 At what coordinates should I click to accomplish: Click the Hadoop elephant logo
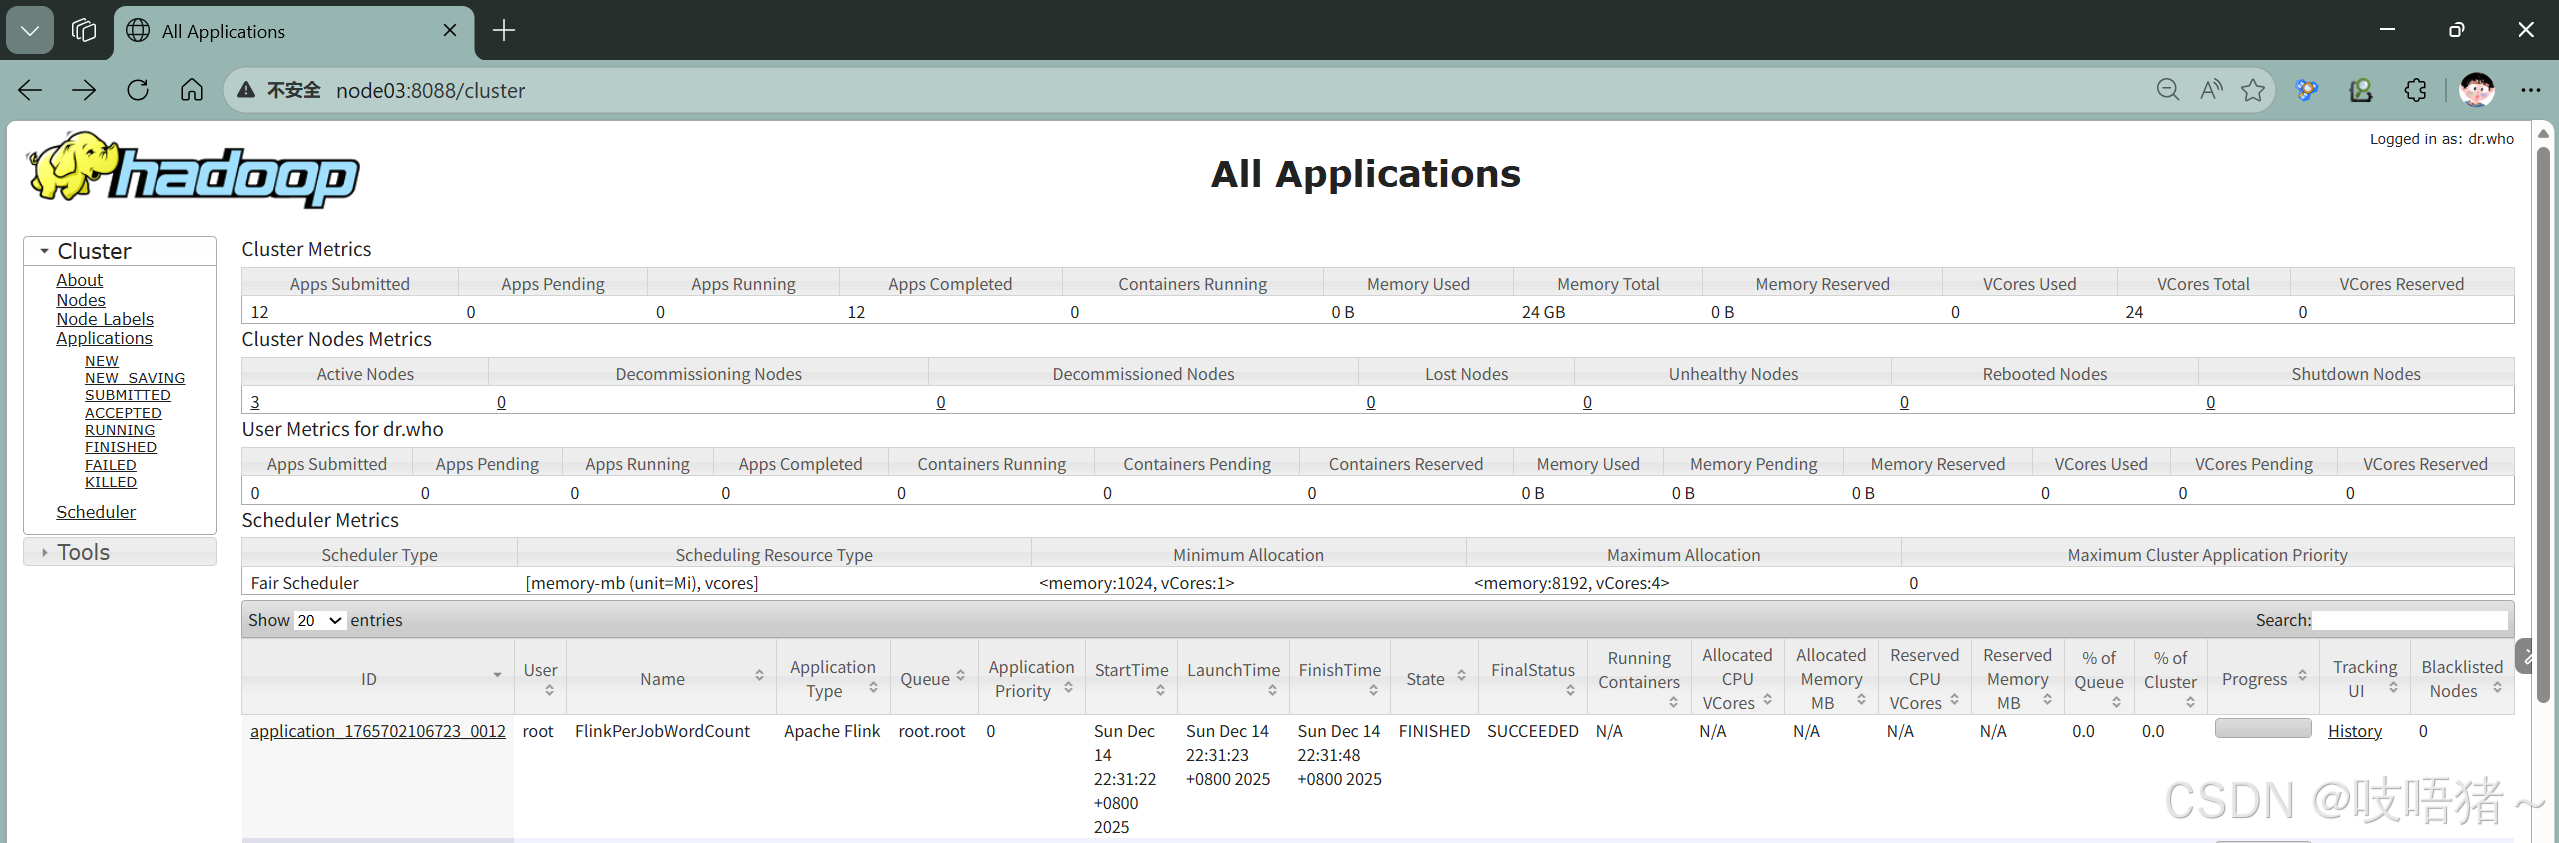(x=193, y=170)
